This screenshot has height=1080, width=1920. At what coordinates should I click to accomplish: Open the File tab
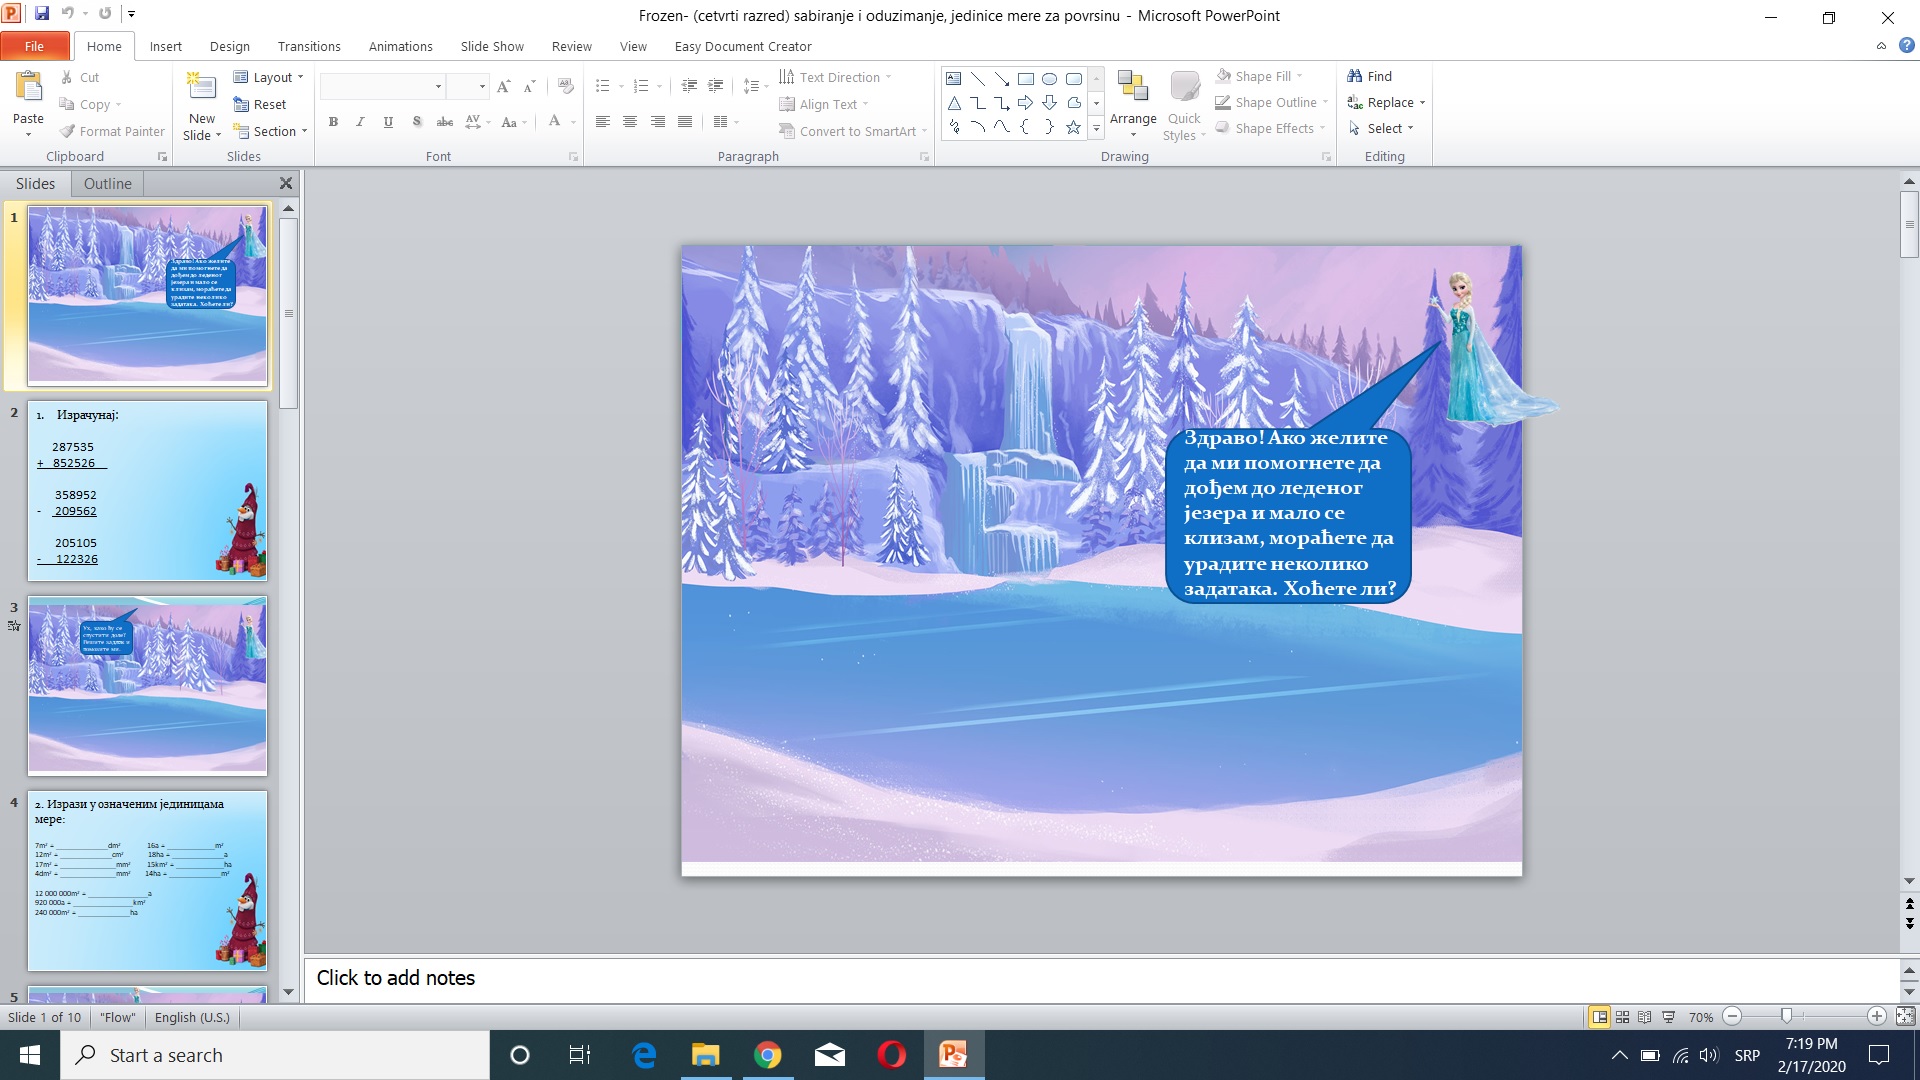(35, 46)
